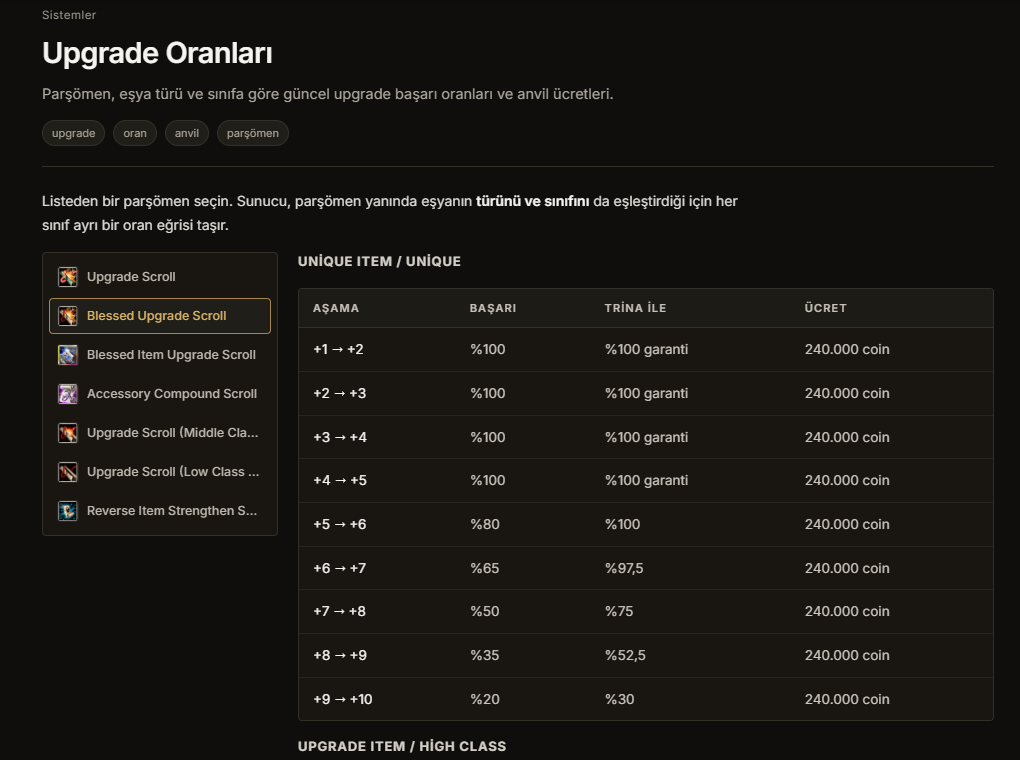The width and height of the screenshot is (1020, 760).
Task: Click the %65 success rate value
Action: (485, 568)
